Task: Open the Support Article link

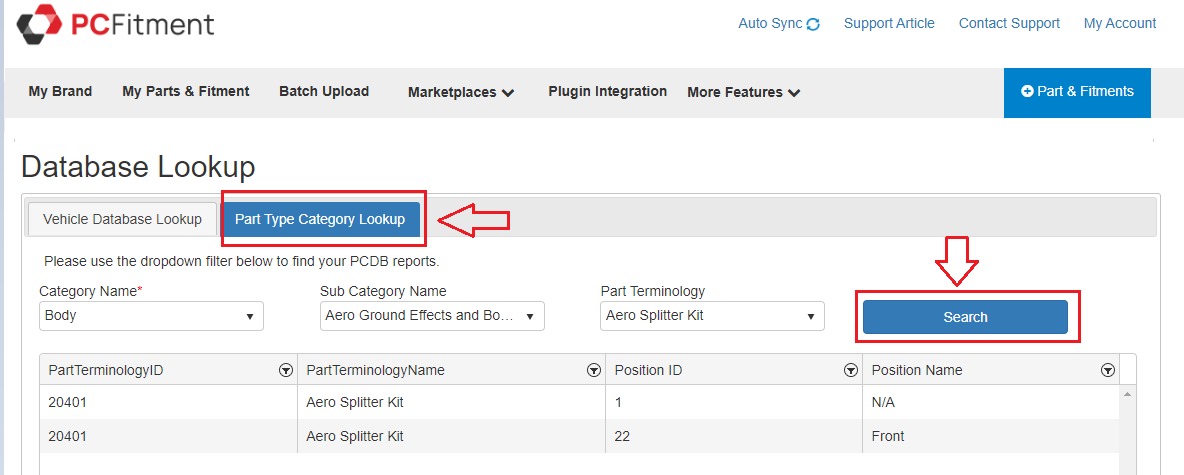Action: pyautogui.click(x=889, y=23)
